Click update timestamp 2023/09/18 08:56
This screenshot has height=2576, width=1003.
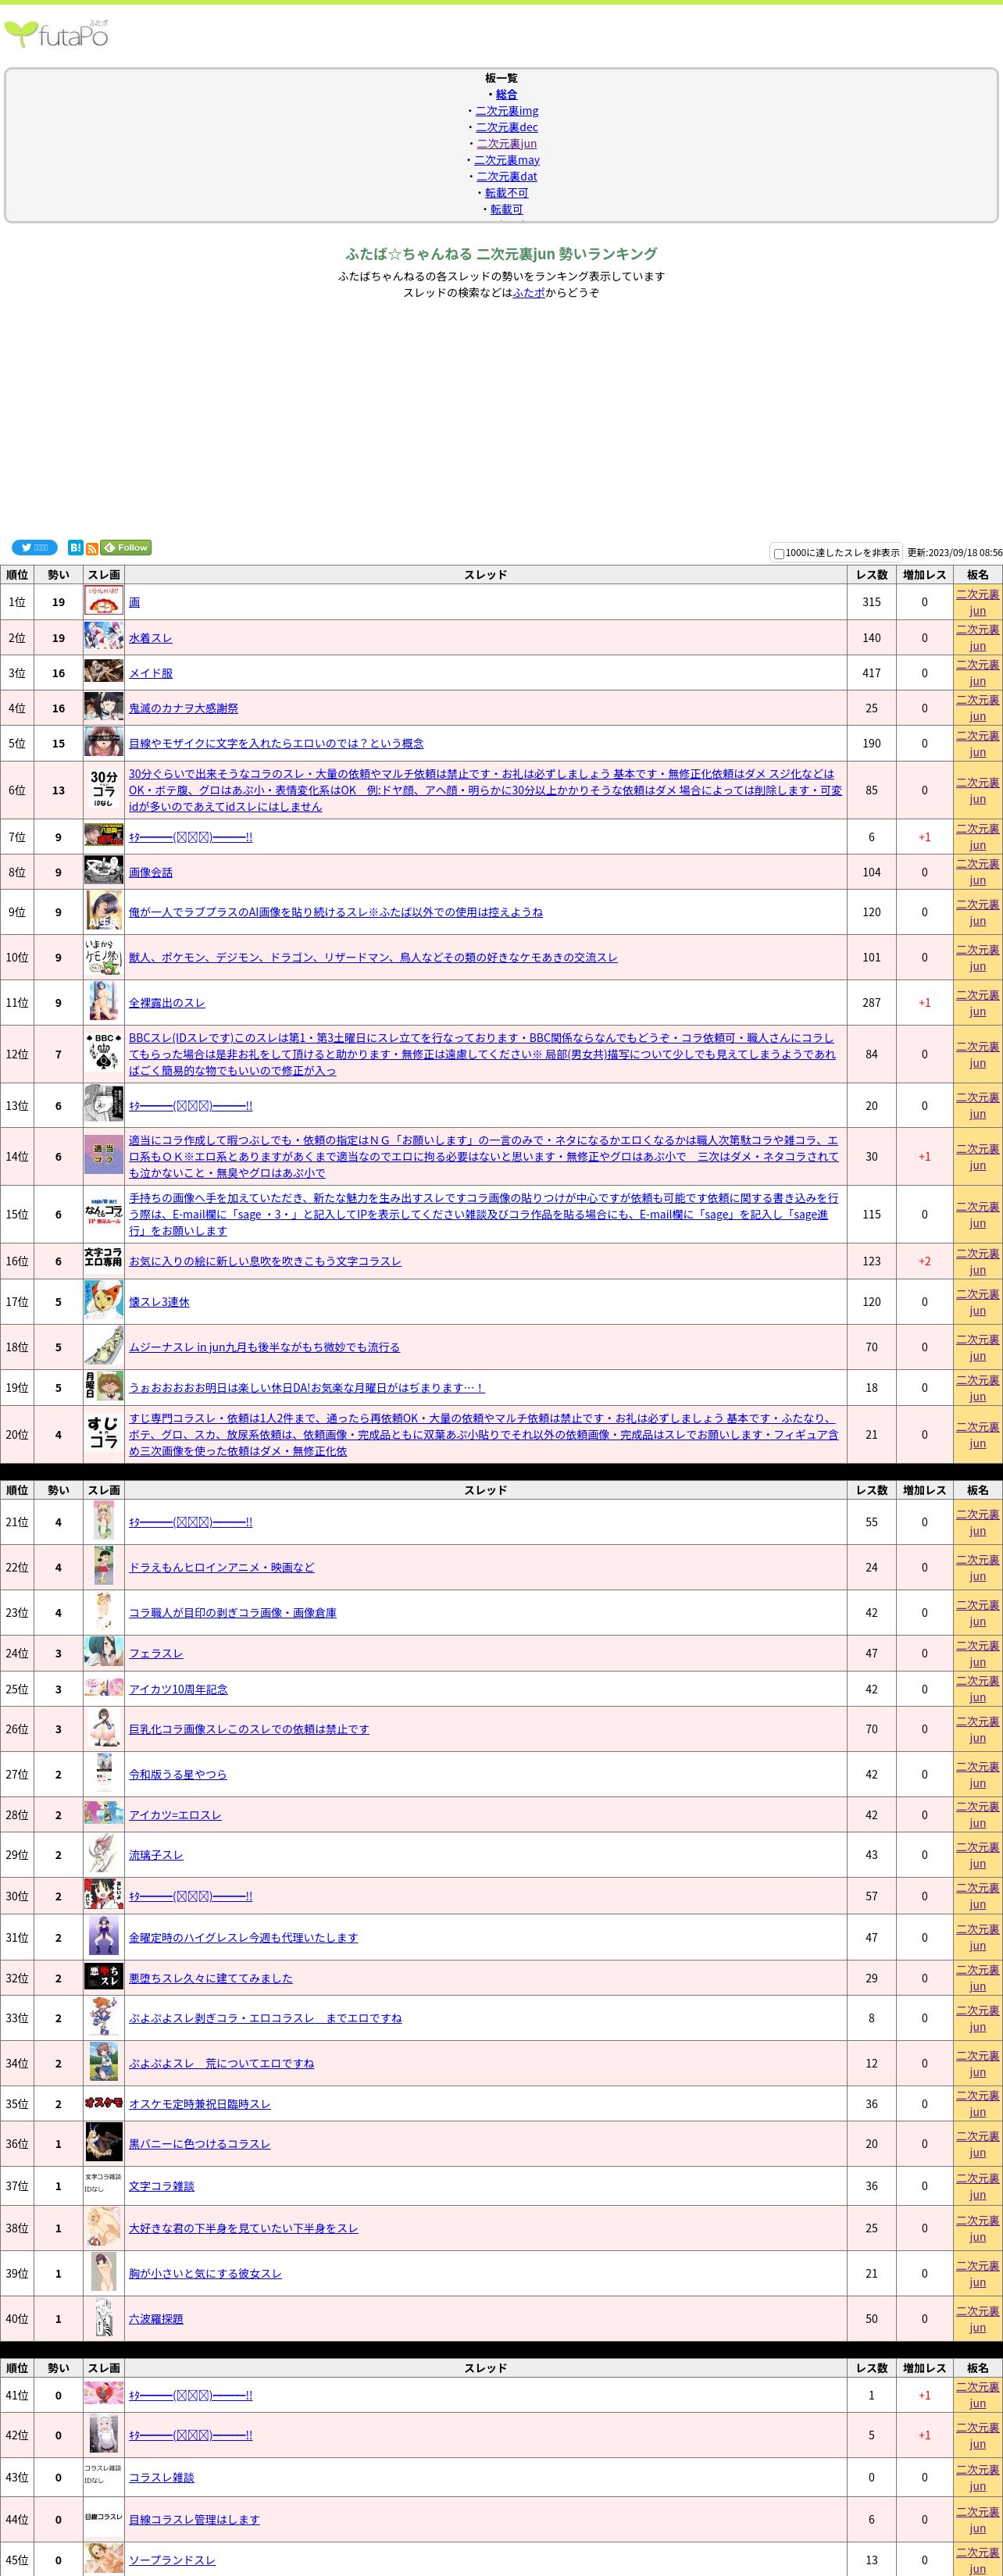955,552
